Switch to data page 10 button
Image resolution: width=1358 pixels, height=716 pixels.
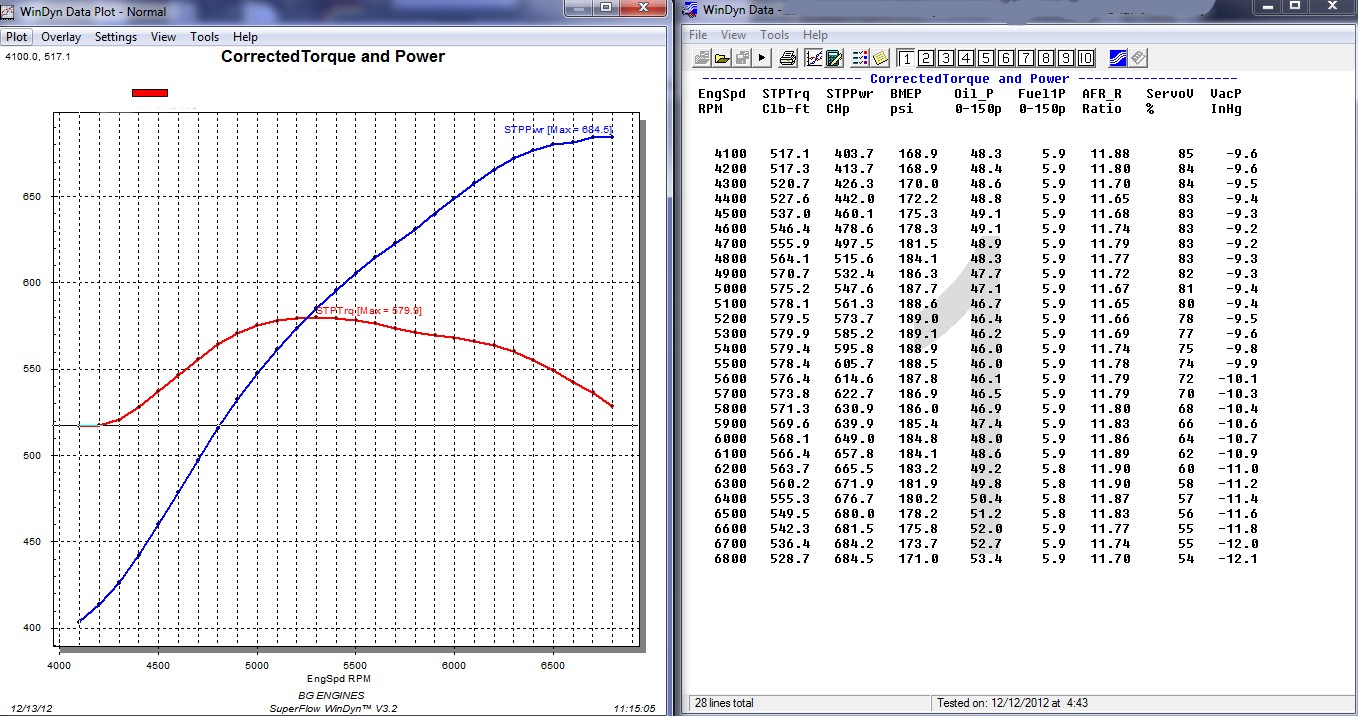[1086, 57]
